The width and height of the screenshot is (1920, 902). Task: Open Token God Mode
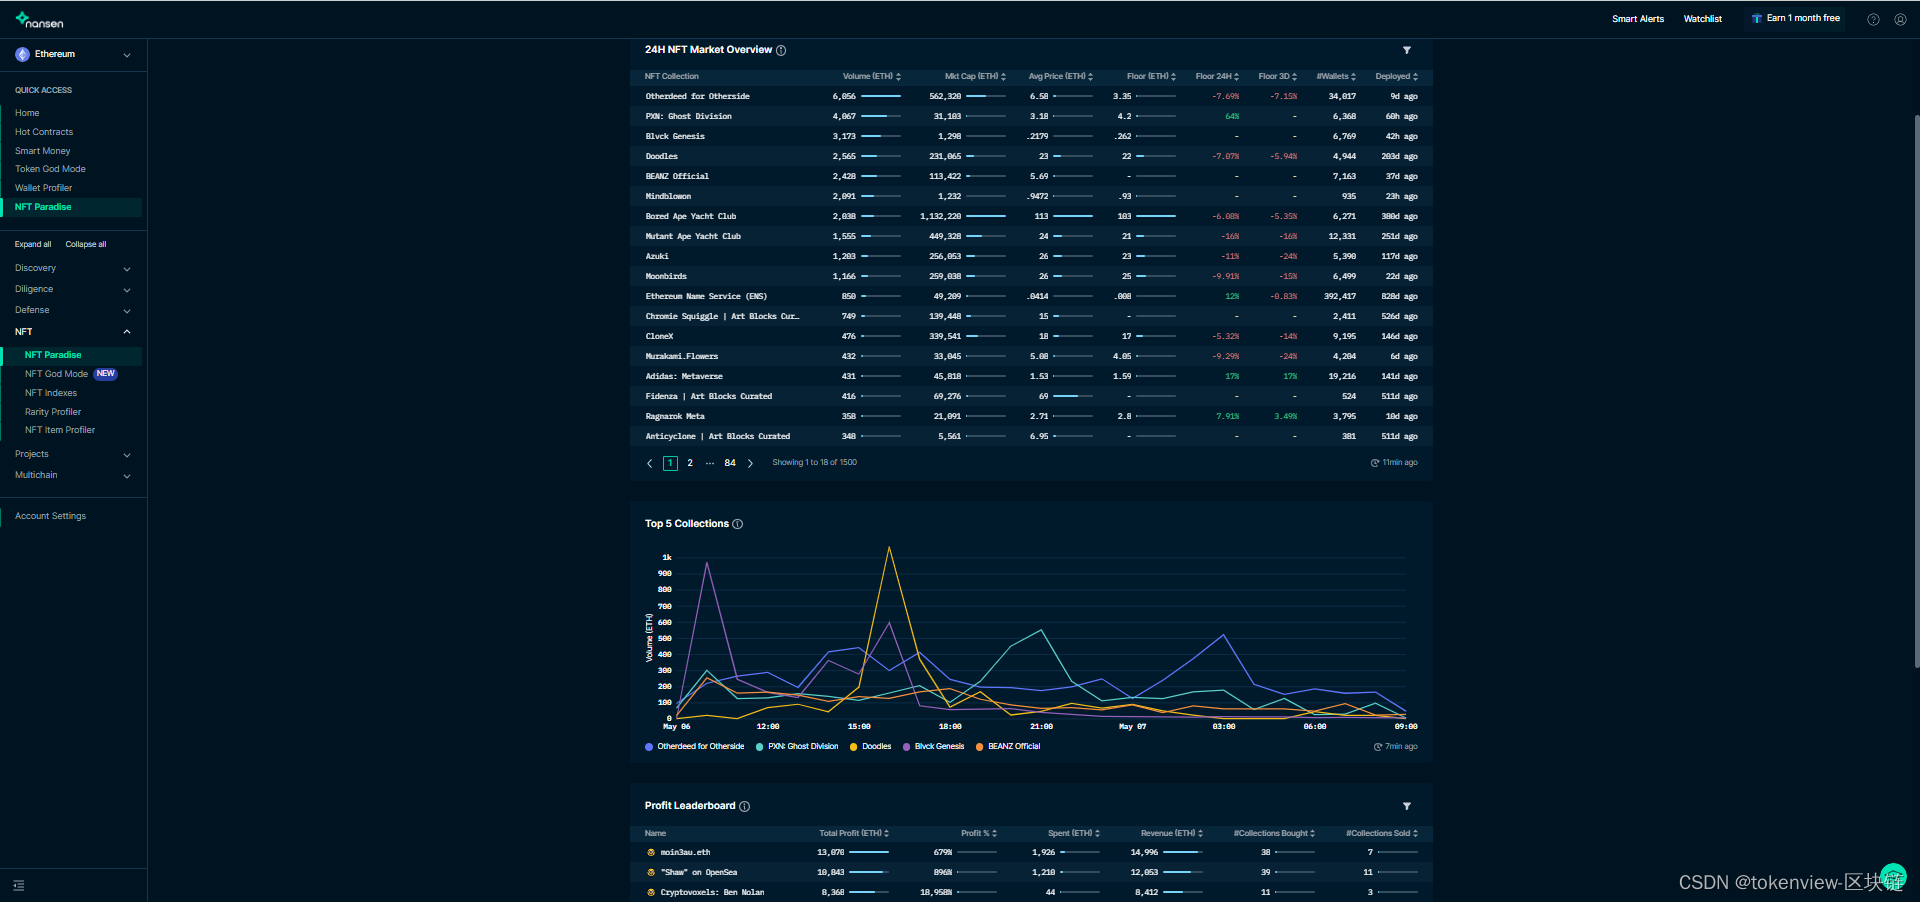coord(50,169)
